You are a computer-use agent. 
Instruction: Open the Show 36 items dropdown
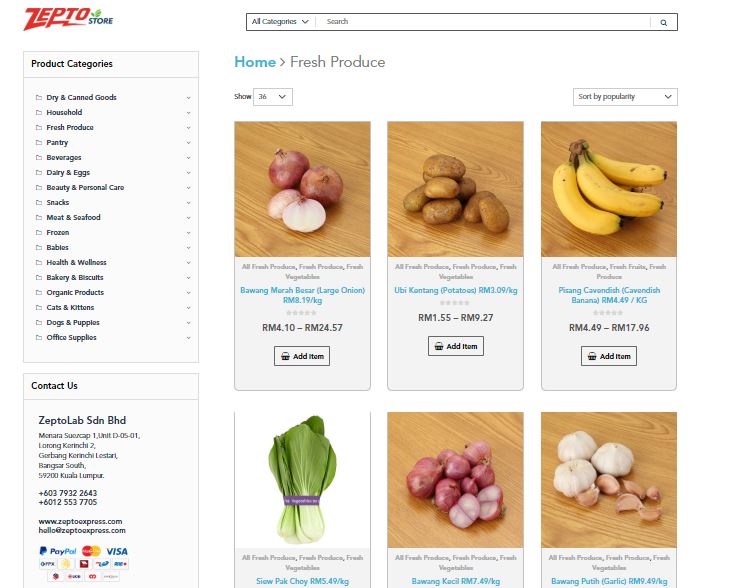pyautogui.click(x=273, y=97)
